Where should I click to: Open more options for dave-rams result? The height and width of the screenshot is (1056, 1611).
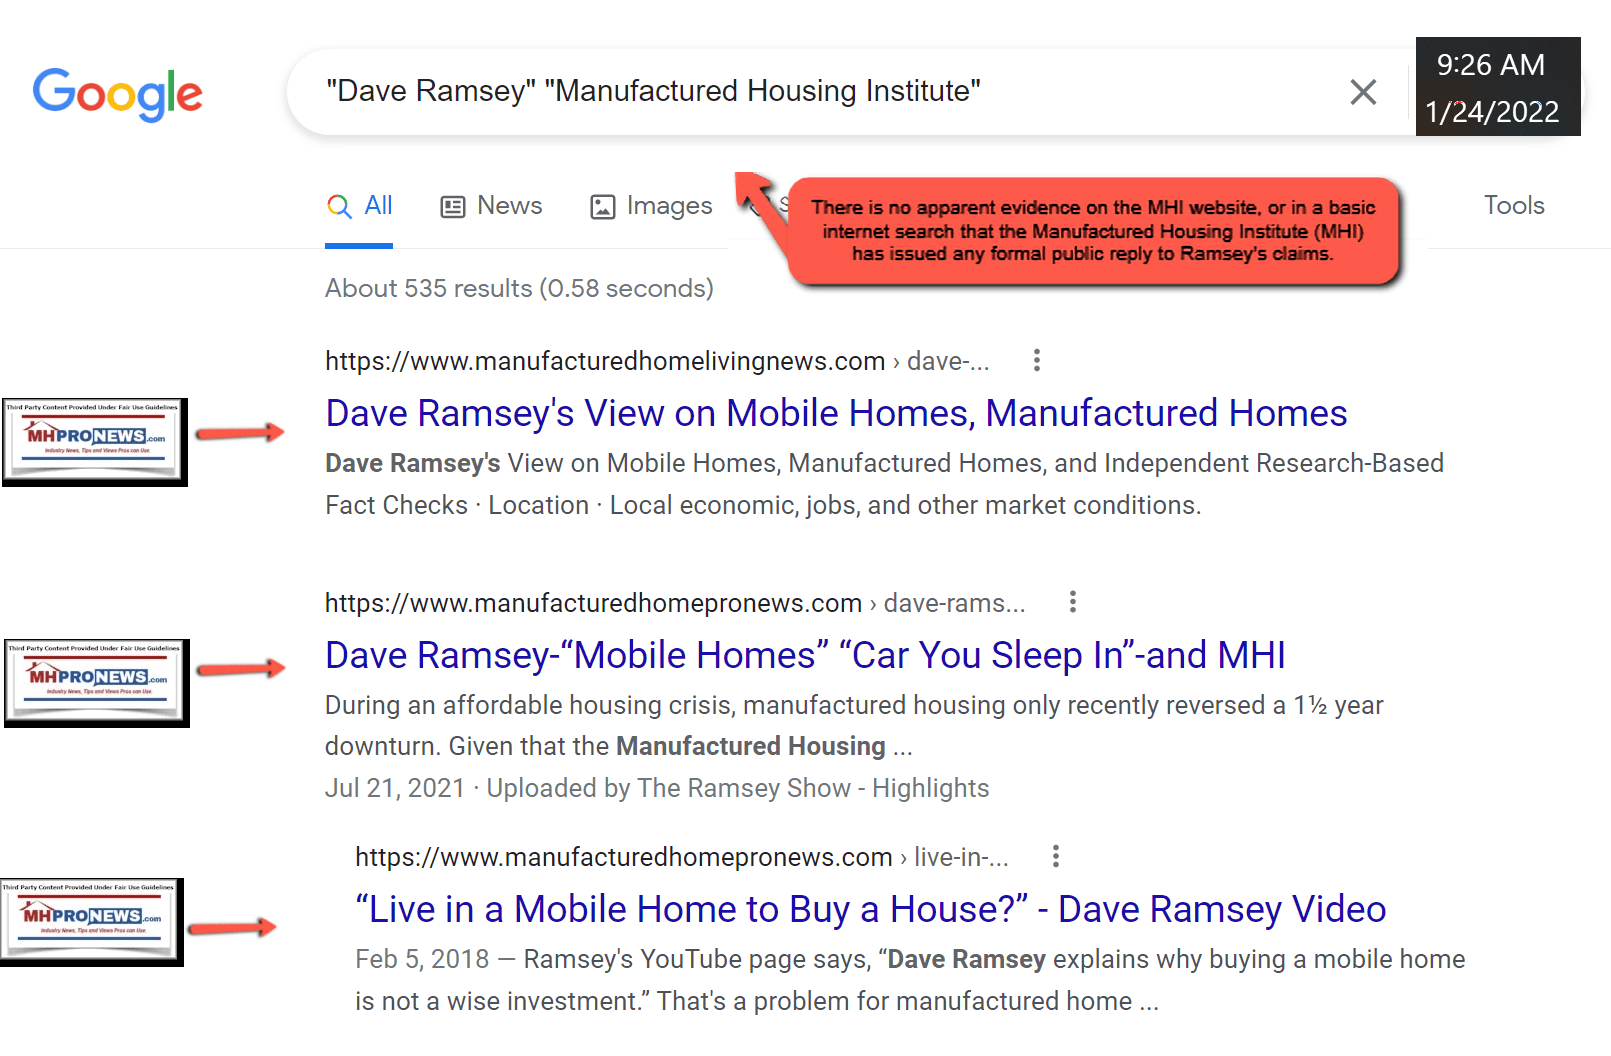pyautogui.click(x=1073, y=602)
